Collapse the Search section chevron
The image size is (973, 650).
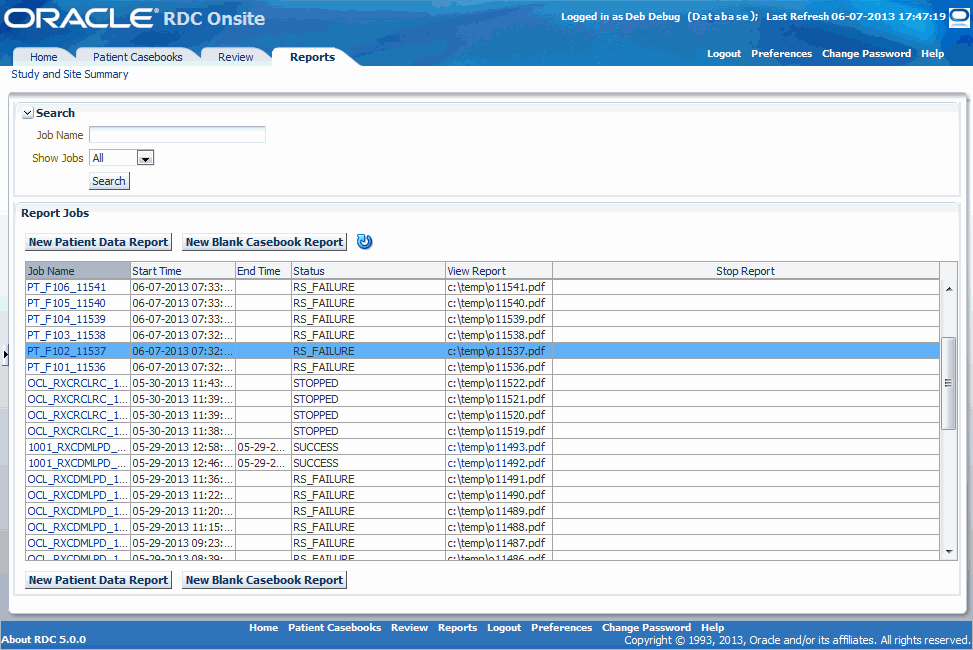click(27, 113)
